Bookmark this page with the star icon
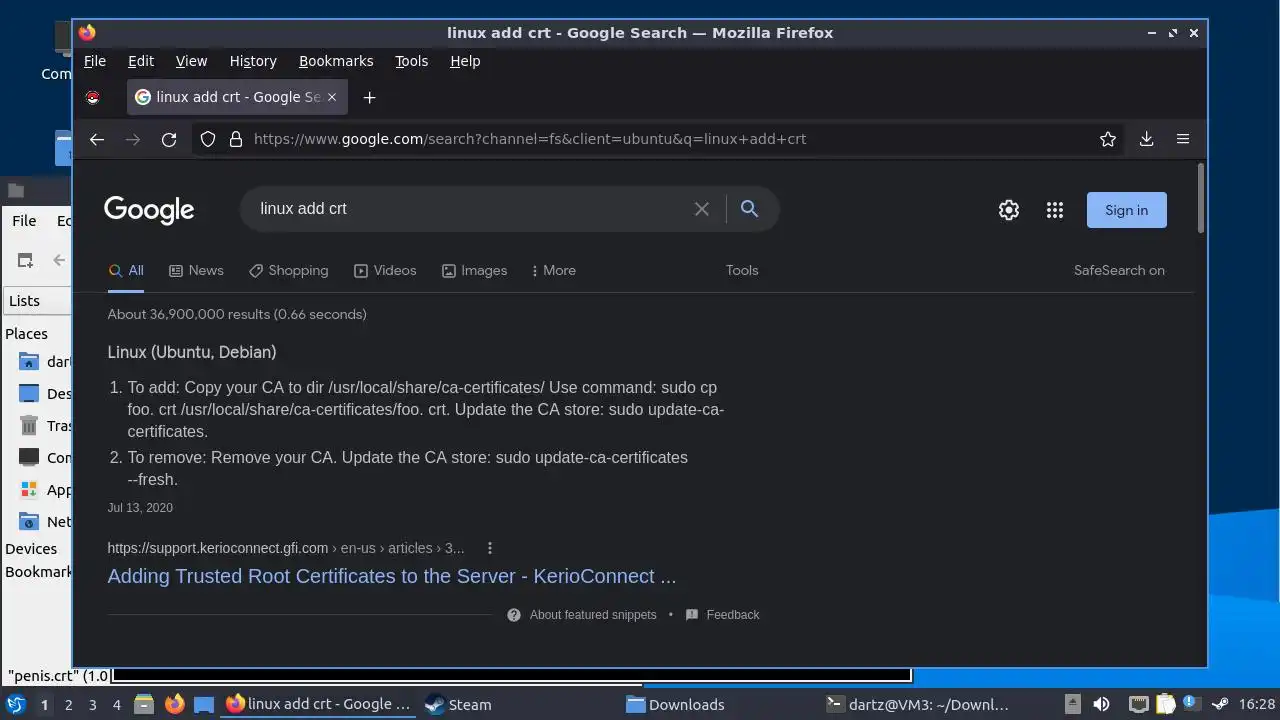This screenshot has width=1280, height=720. pos(1108,139)
